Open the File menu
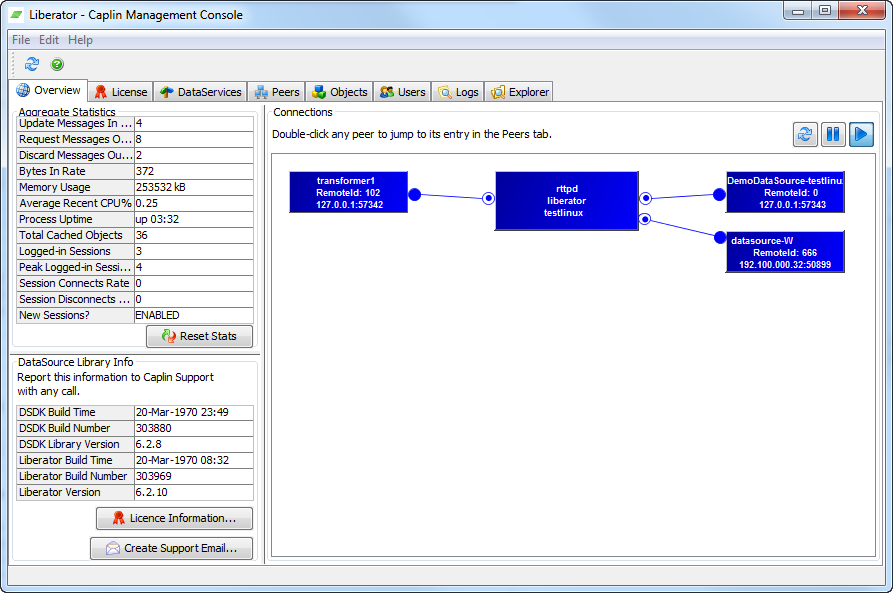 point(21,40)
